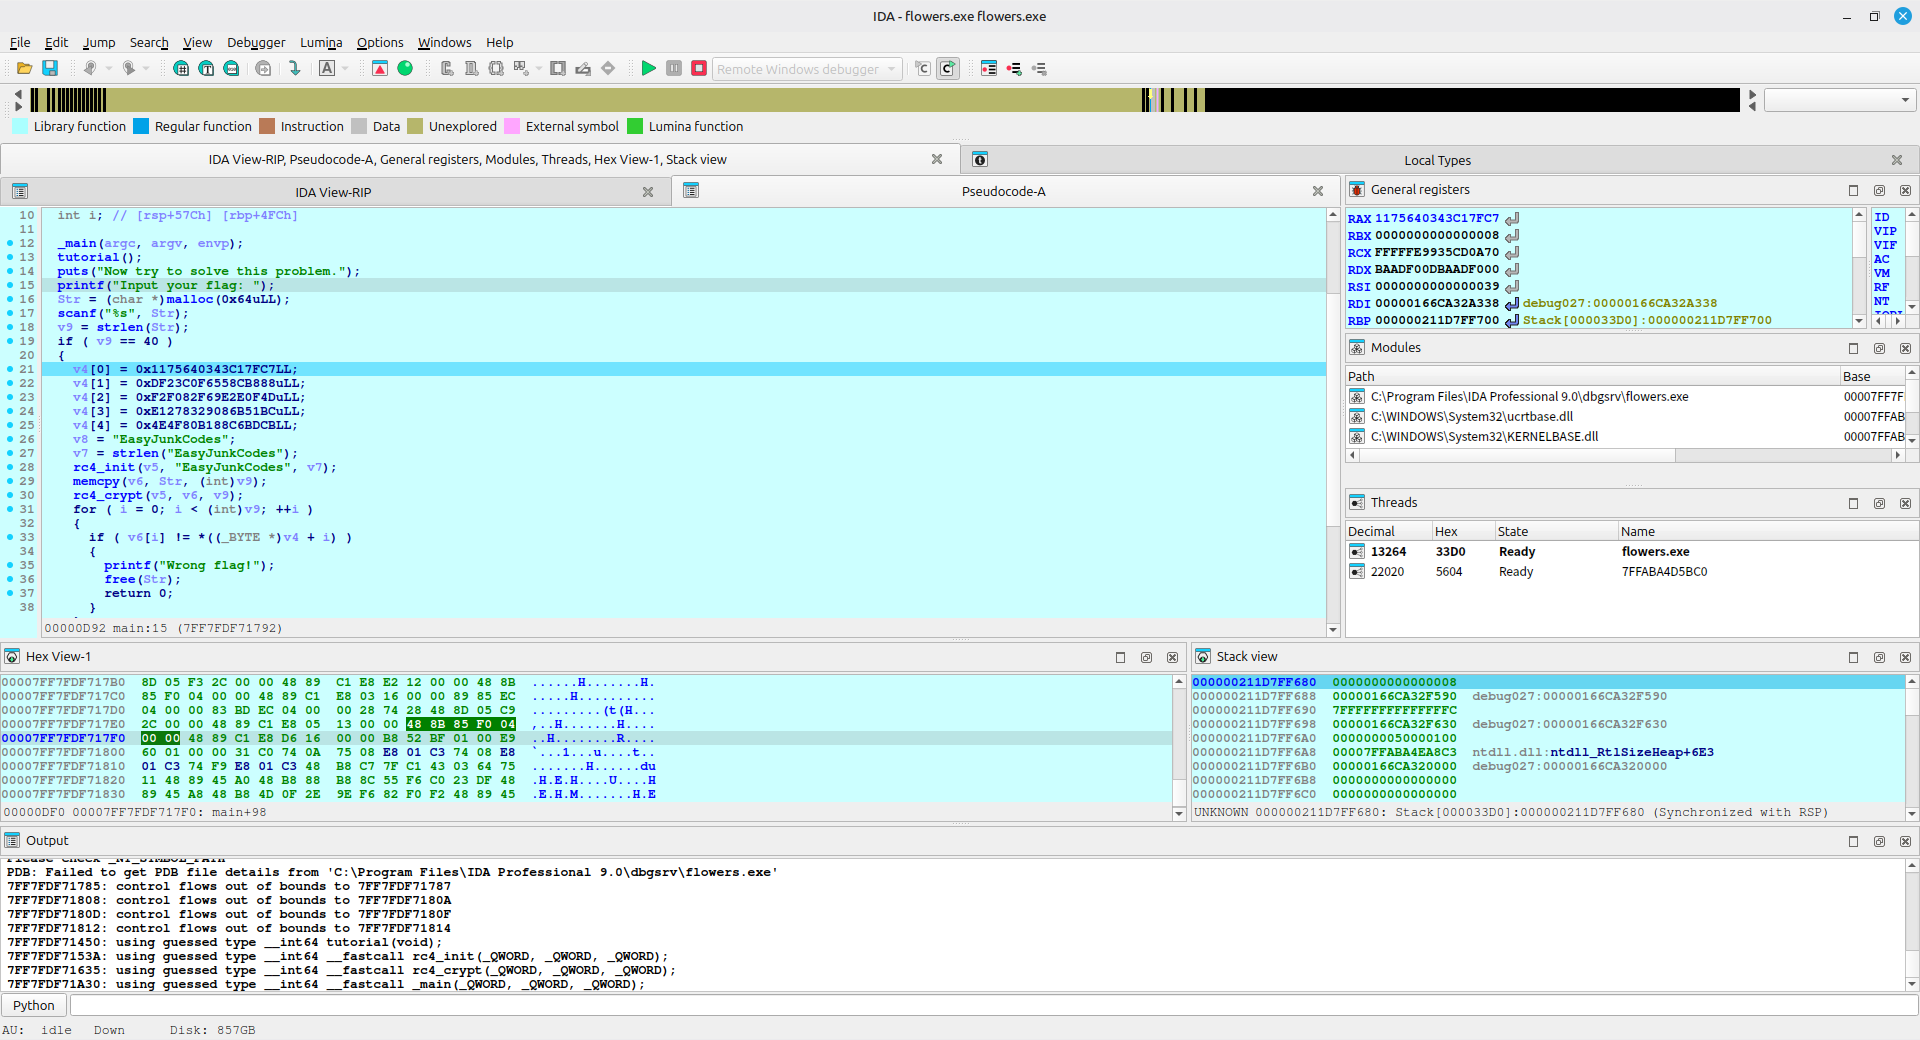Click the Save database icon
The width and height of the screenshot is (1920, 1040).
(50, 68)
